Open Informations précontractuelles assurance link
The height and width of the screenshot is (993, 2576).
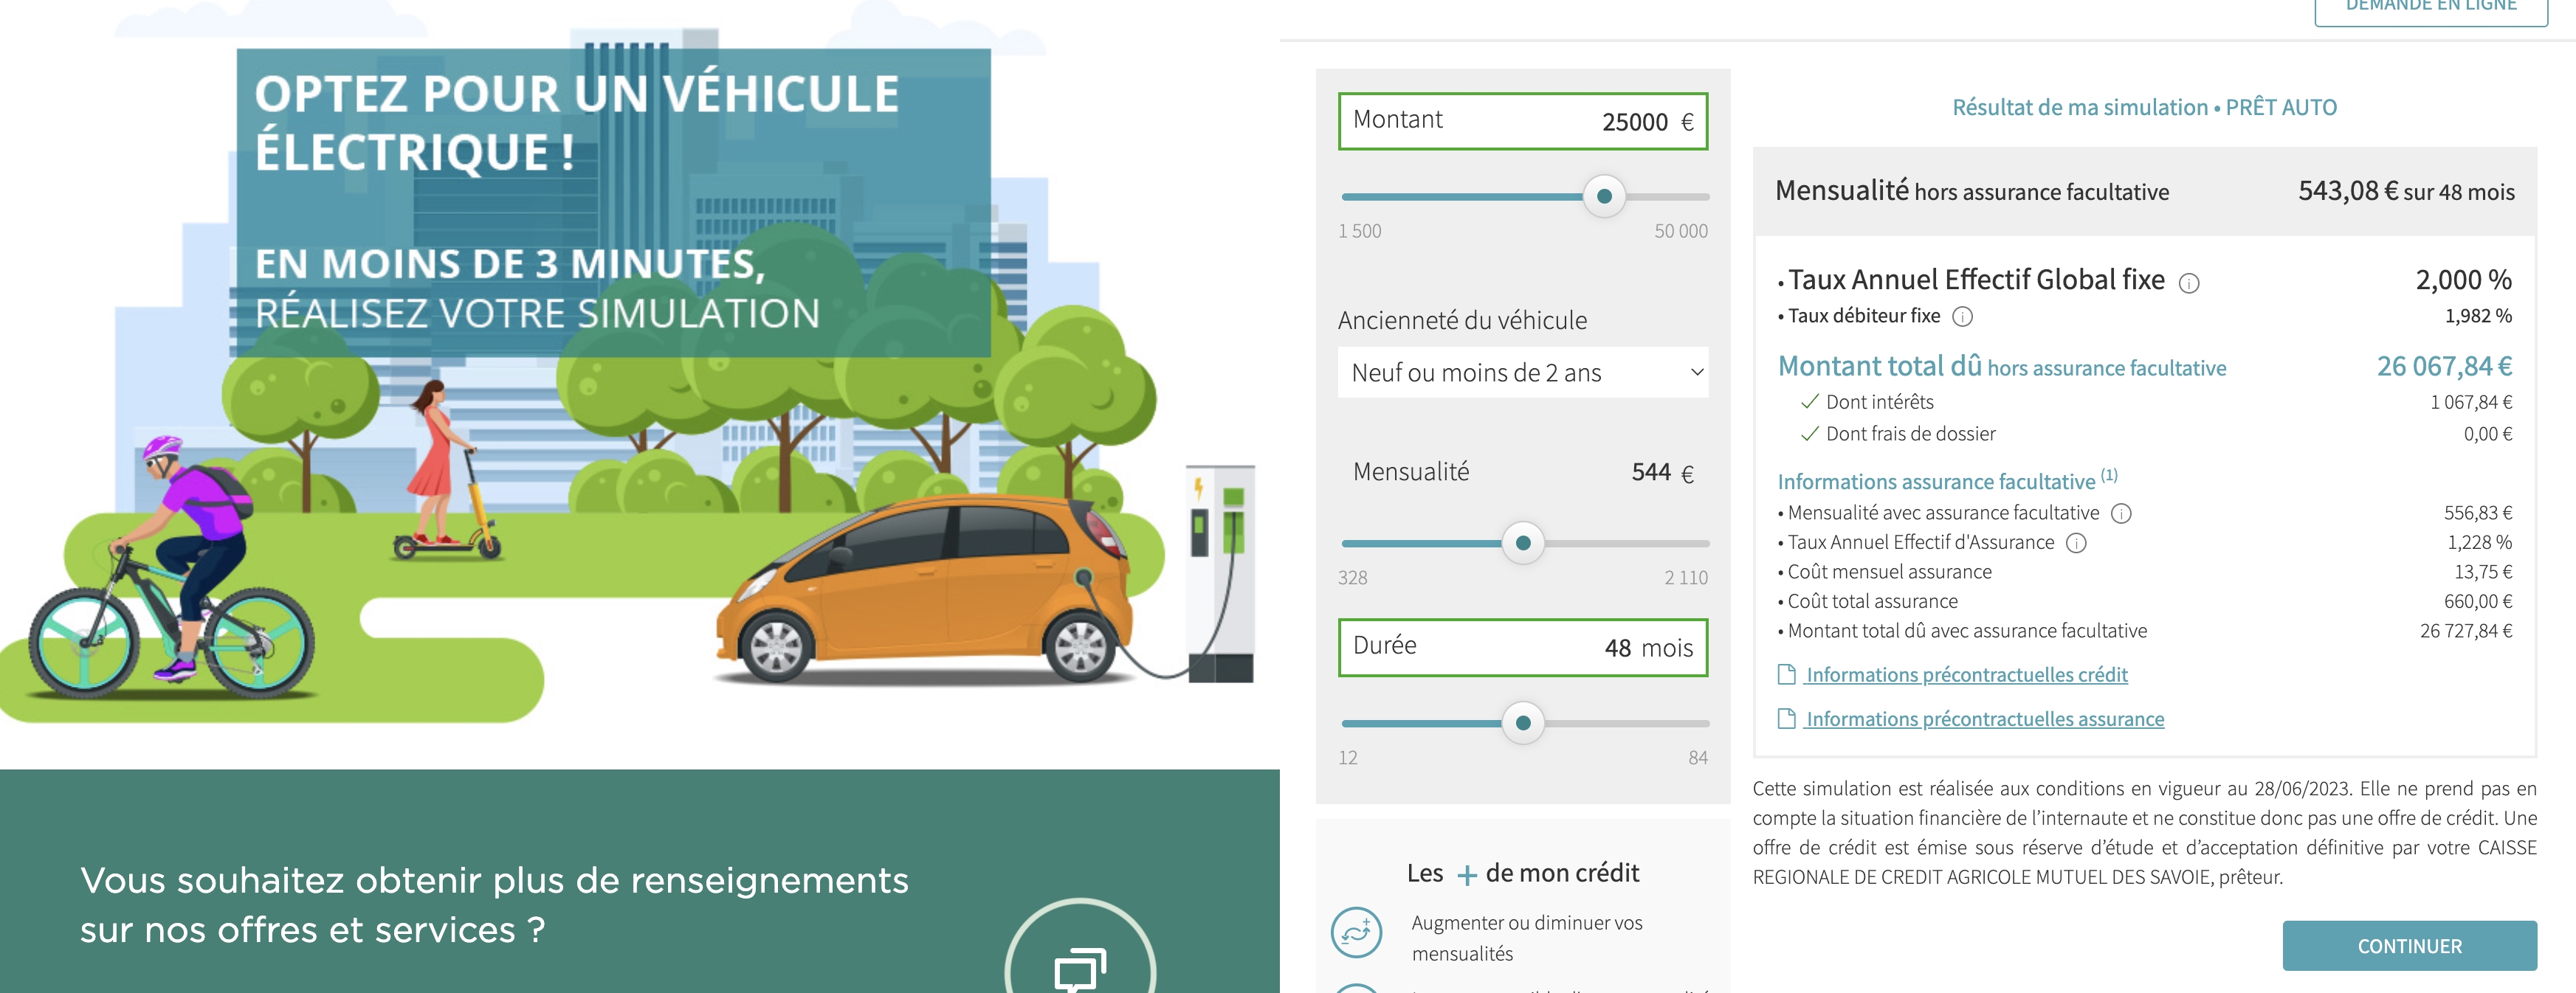(x=1984, y=719)
